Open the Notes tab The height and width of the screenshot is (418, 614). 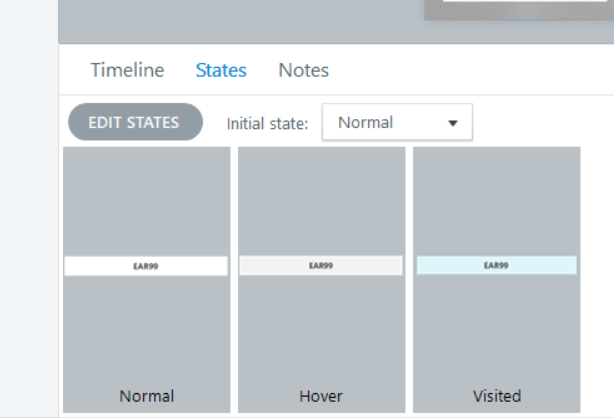coord(303,70)
